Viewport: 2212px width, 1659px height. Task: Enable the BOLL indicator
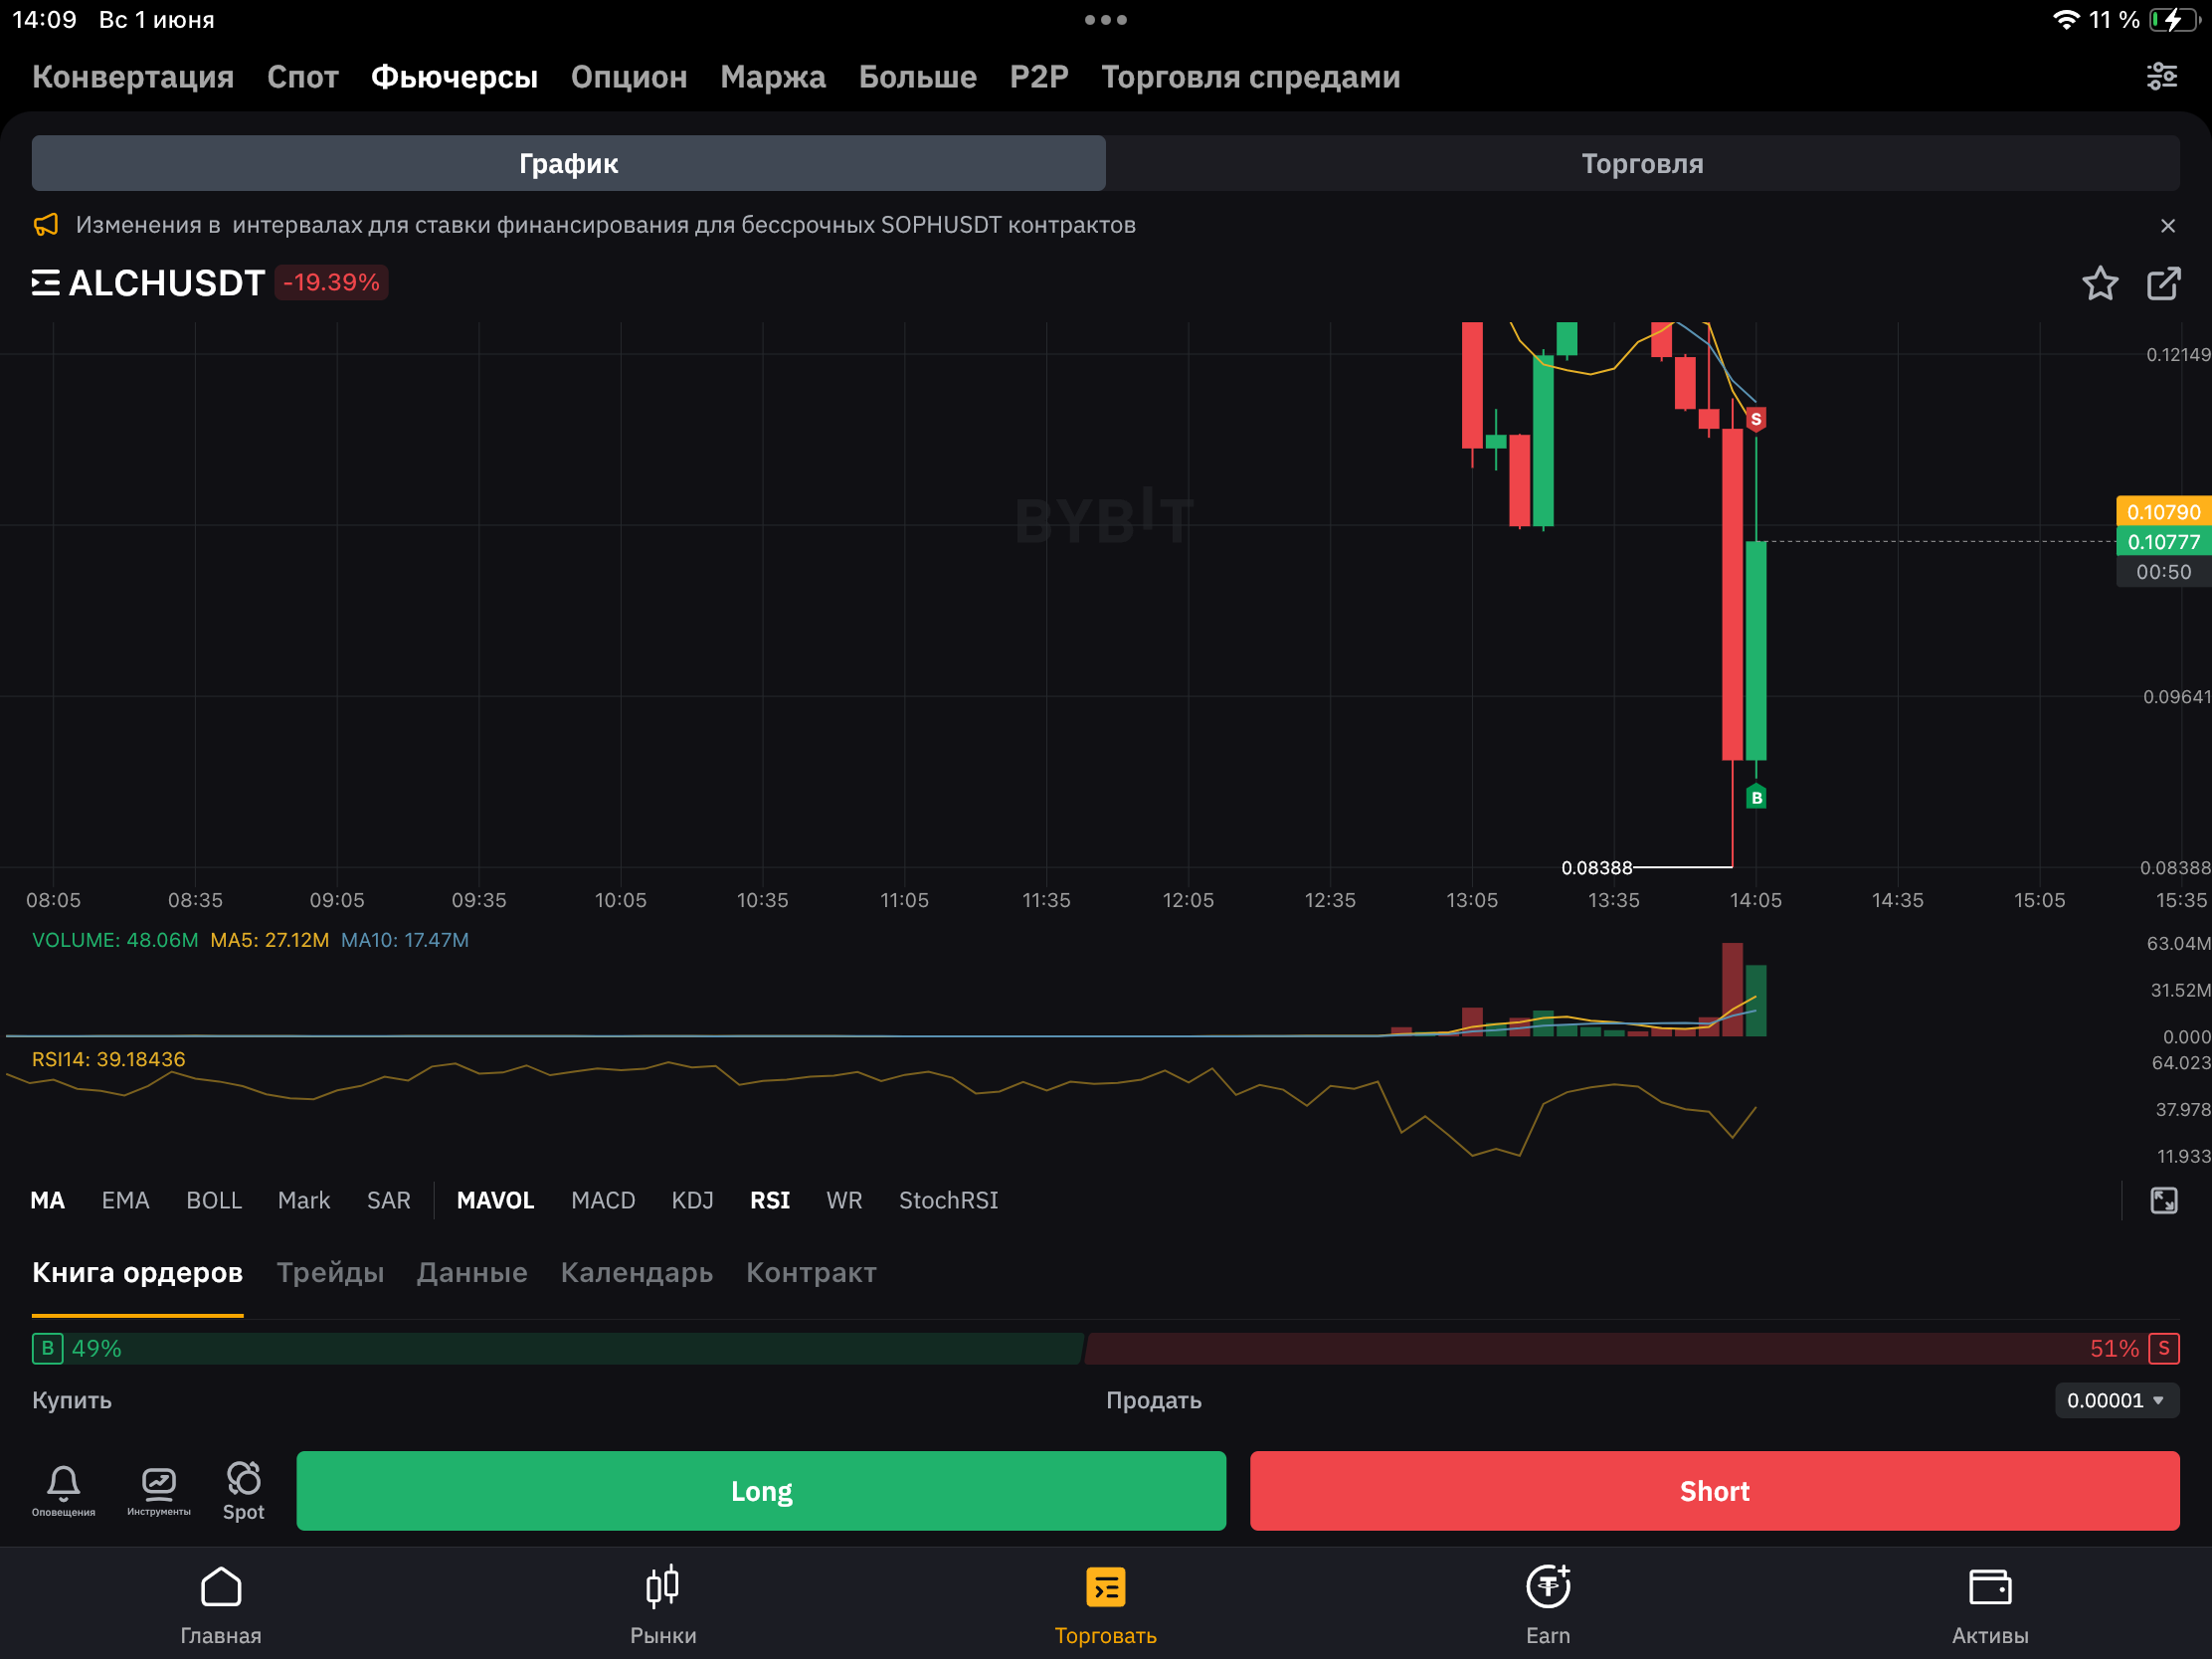[214, 1200]
